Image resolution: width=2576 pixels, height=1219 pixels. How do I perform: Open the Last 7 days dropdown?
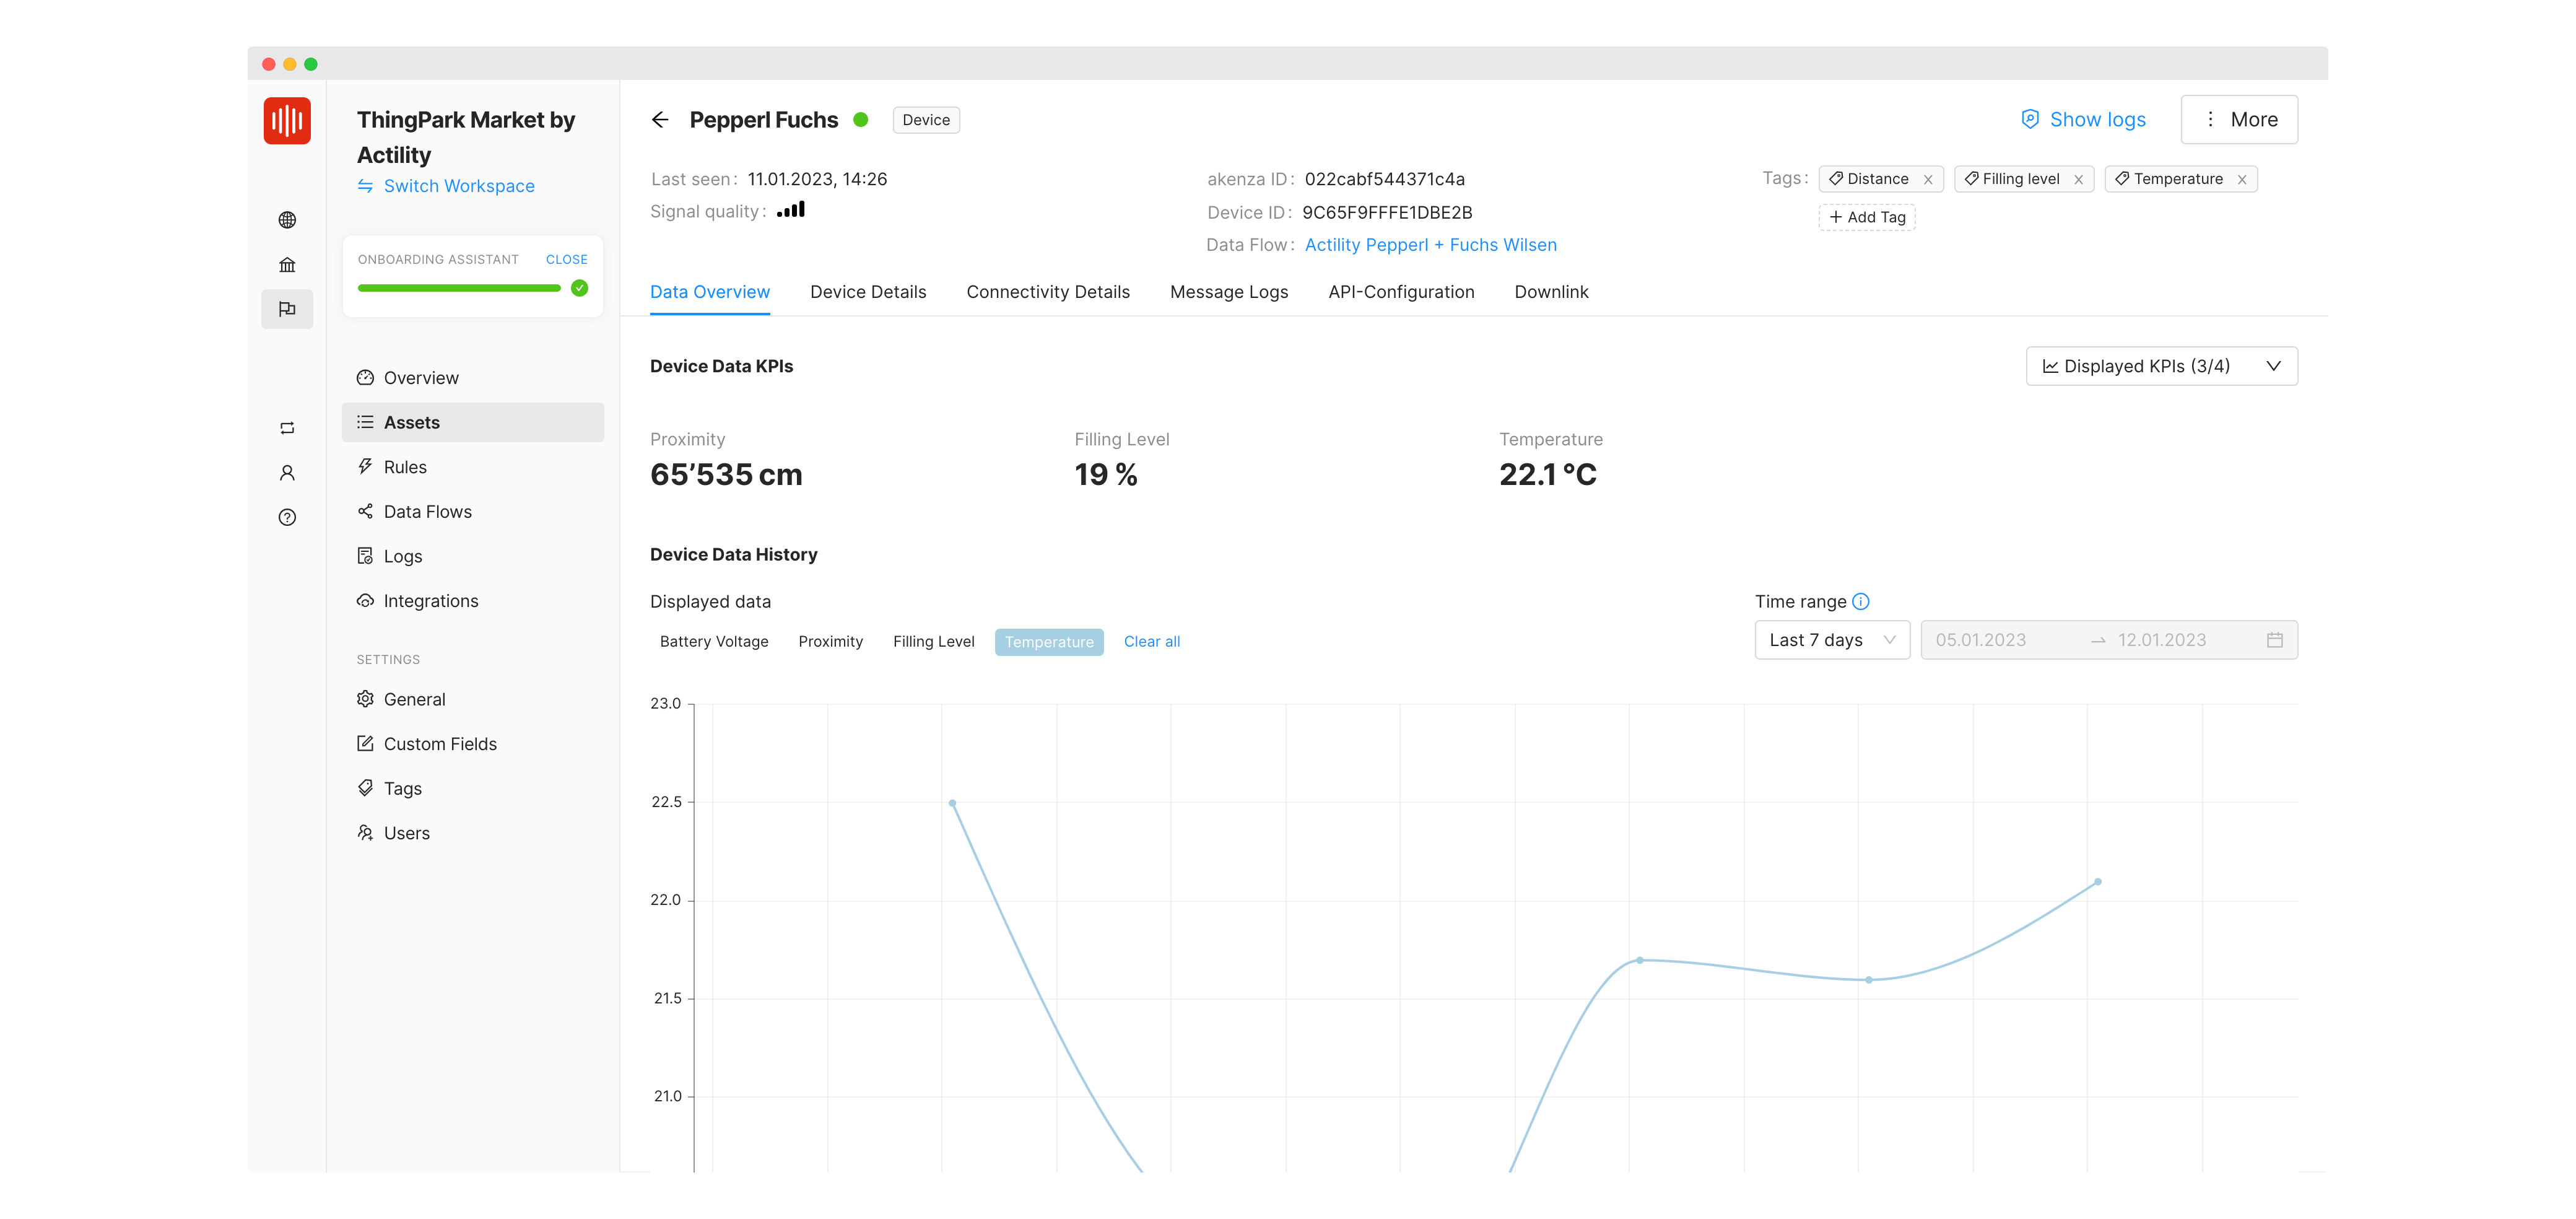pos(1832,640)
